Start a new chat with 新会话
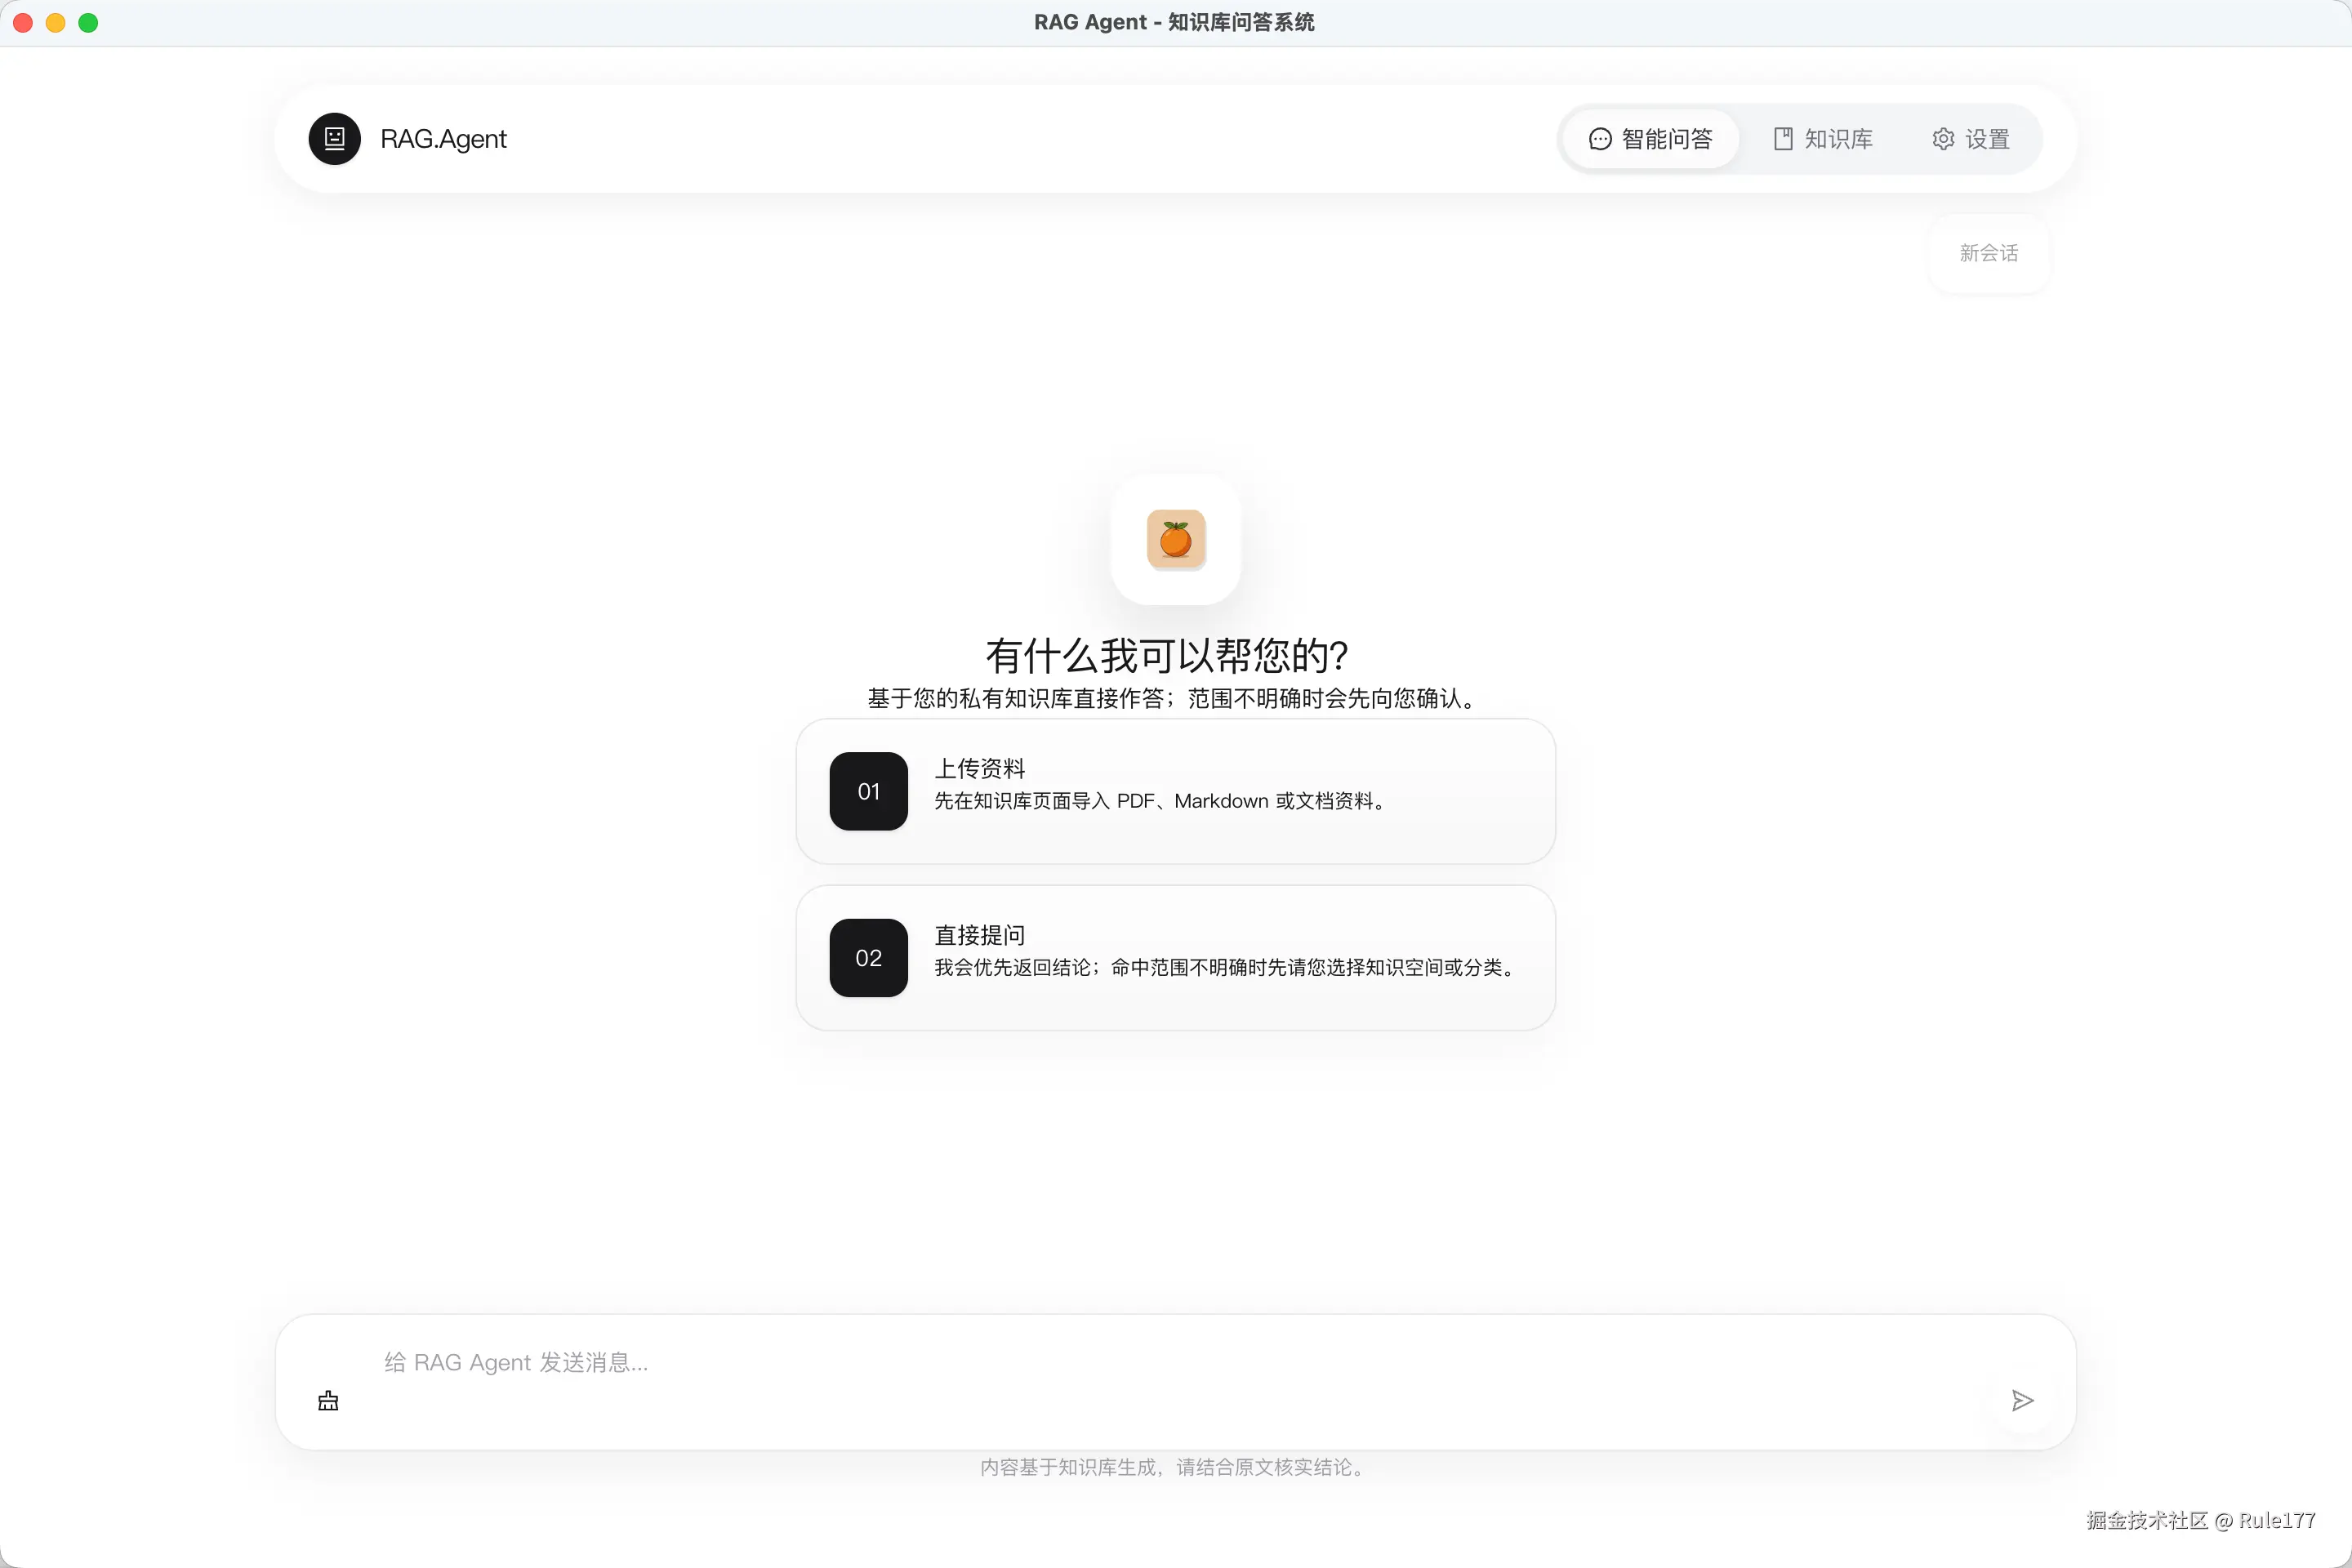This screenshot has width=2352, height=1568. (x=1988, y=253)
